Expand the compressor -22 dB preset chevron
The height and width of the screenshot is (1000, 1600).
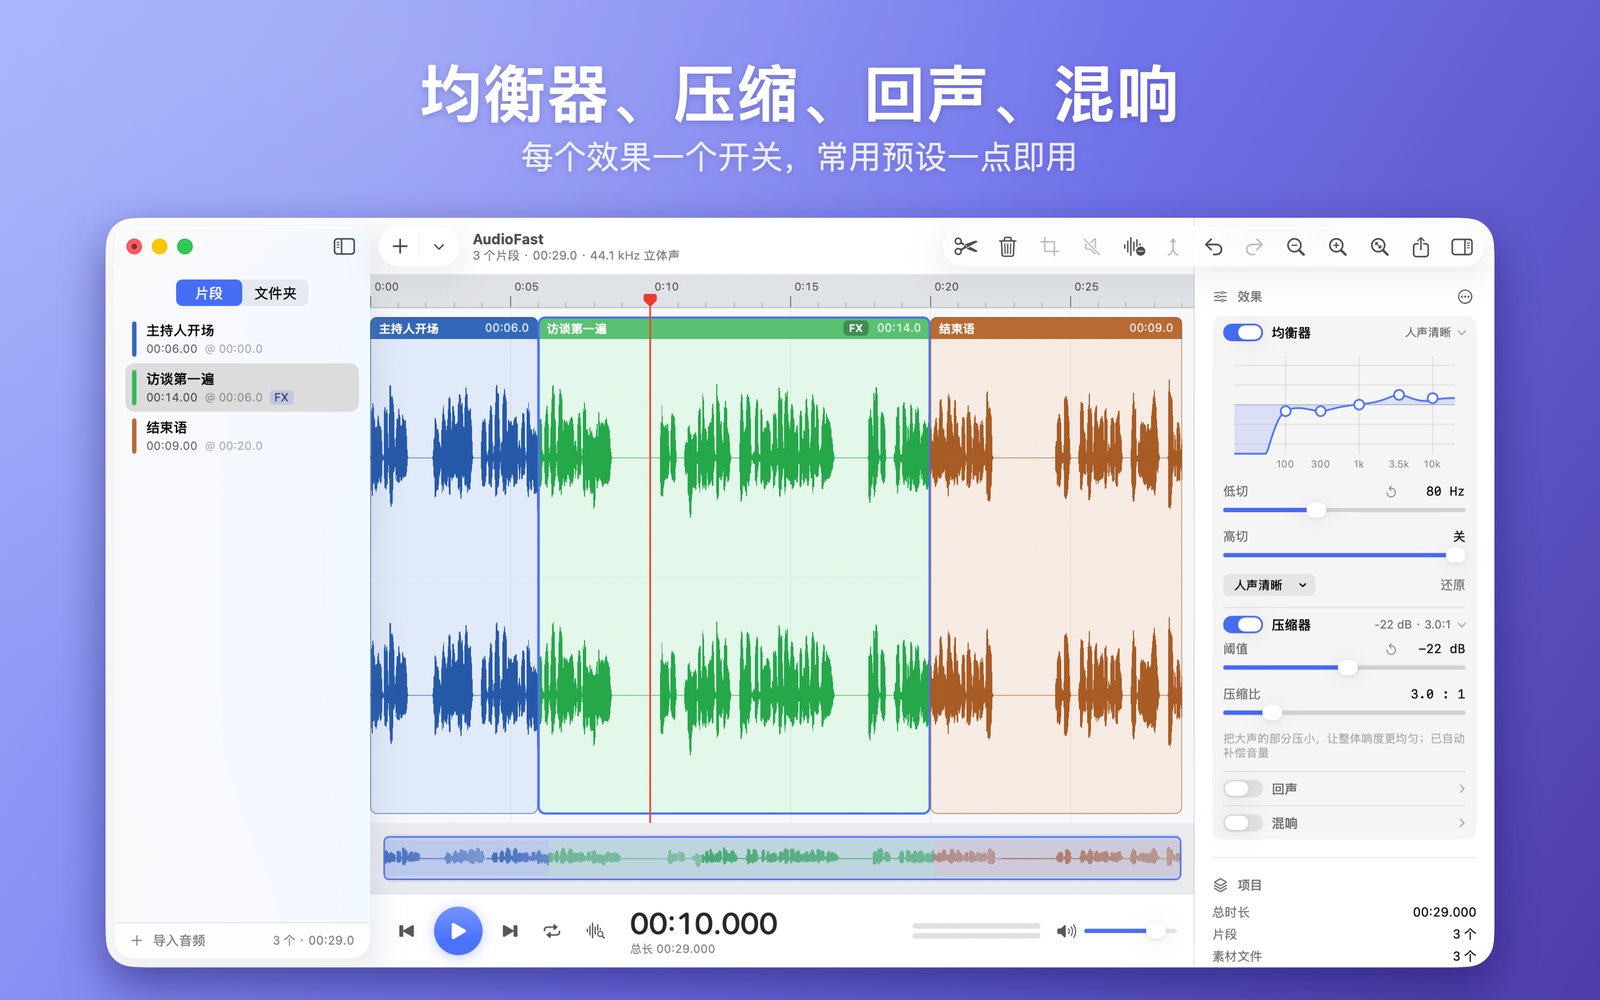[1462, 624]
